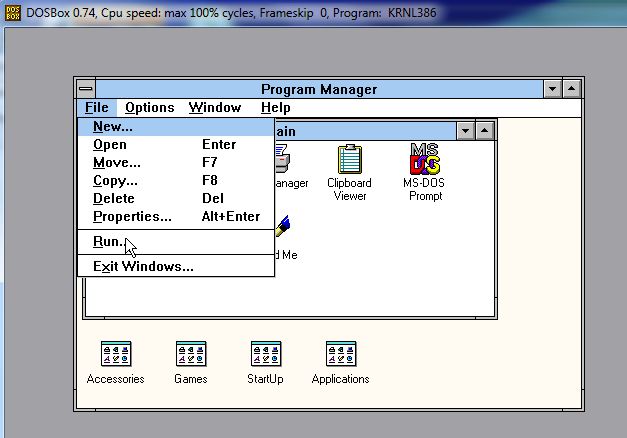
Task: Choose Open from the File menu
Action: point(176,144)
